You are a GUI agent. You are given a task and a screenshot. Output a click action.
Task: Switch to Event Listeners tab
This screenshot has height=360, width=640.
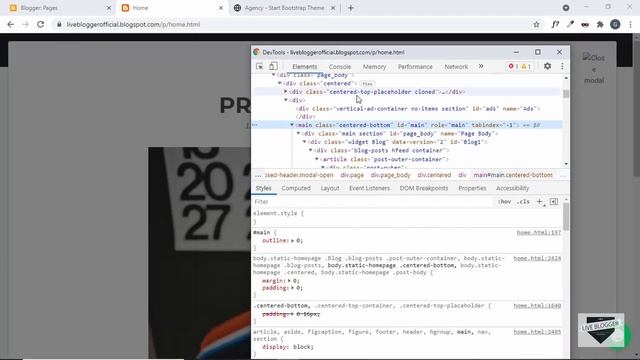tap(369, 188)
